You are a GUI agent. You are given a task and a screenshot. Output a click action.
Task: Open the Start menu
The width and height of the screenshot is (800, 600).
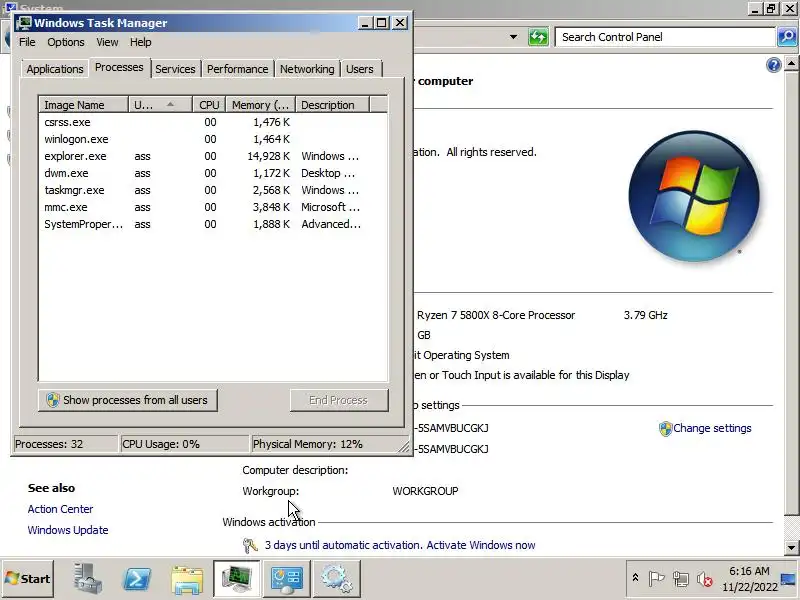28,579
